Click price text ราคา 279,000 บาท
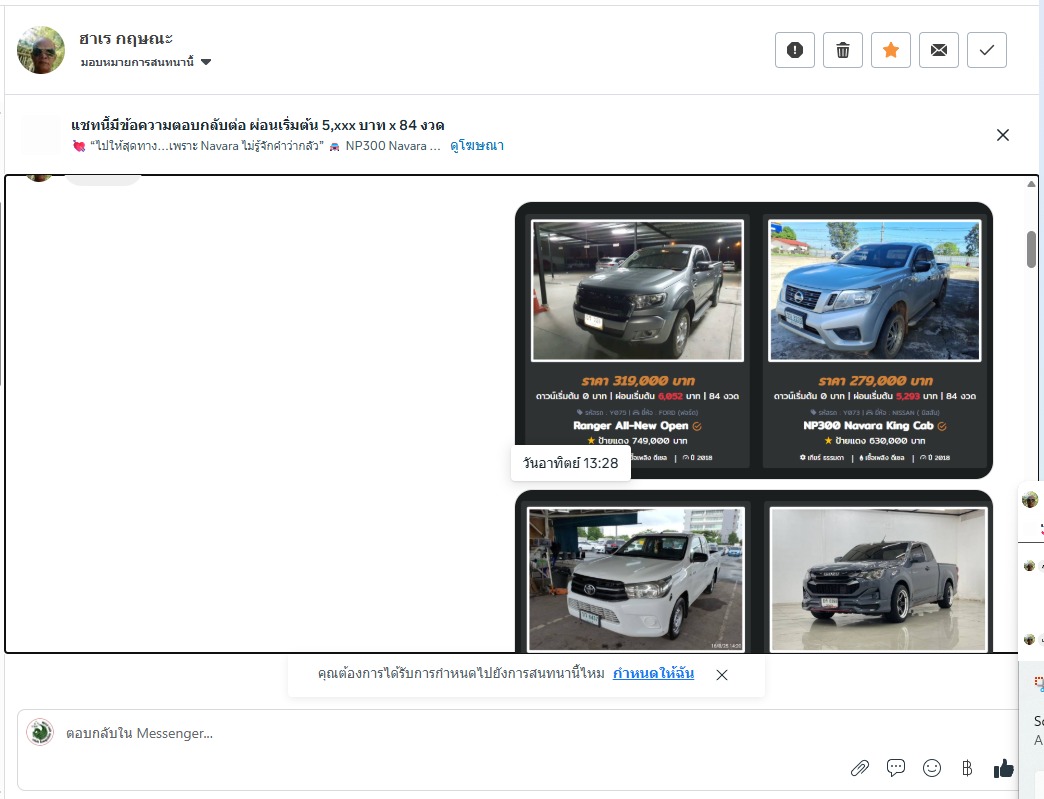Image resolution: width=1044 pixels, height=799 pixels. click(x=875, y=381)
